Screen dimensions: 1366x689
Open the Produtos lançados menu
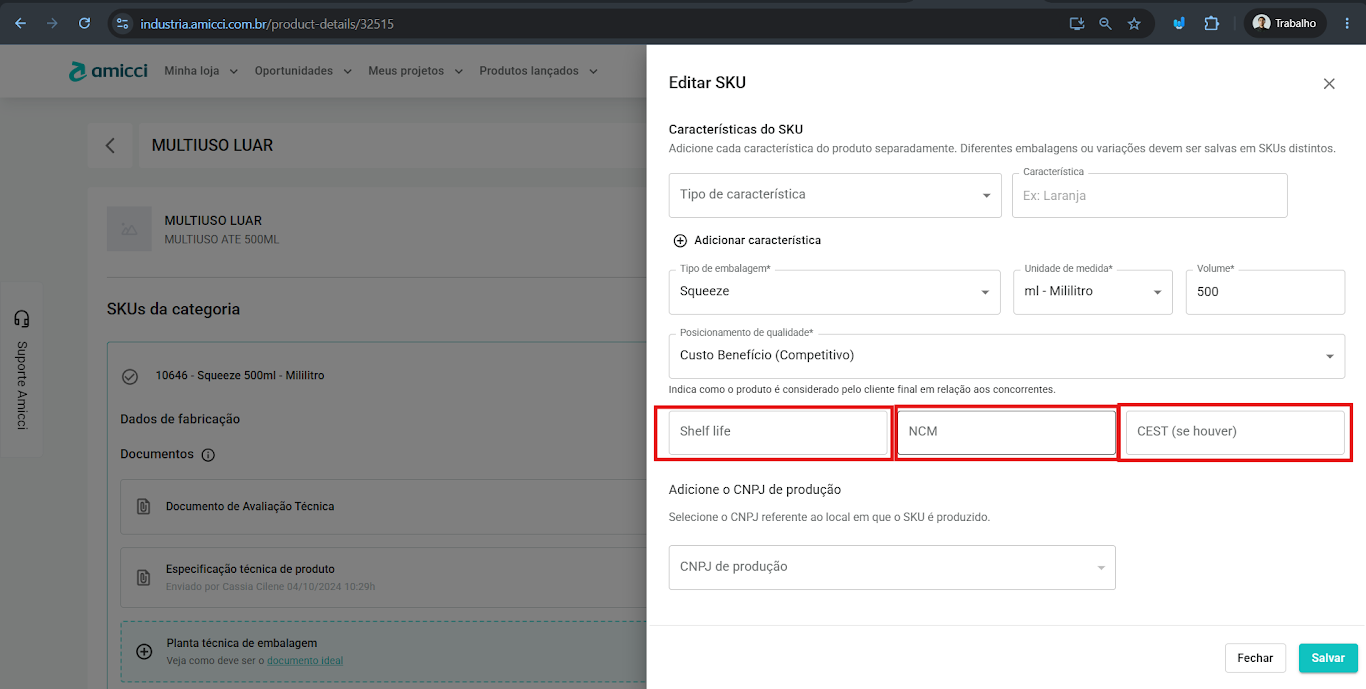(x=538, y=71)
